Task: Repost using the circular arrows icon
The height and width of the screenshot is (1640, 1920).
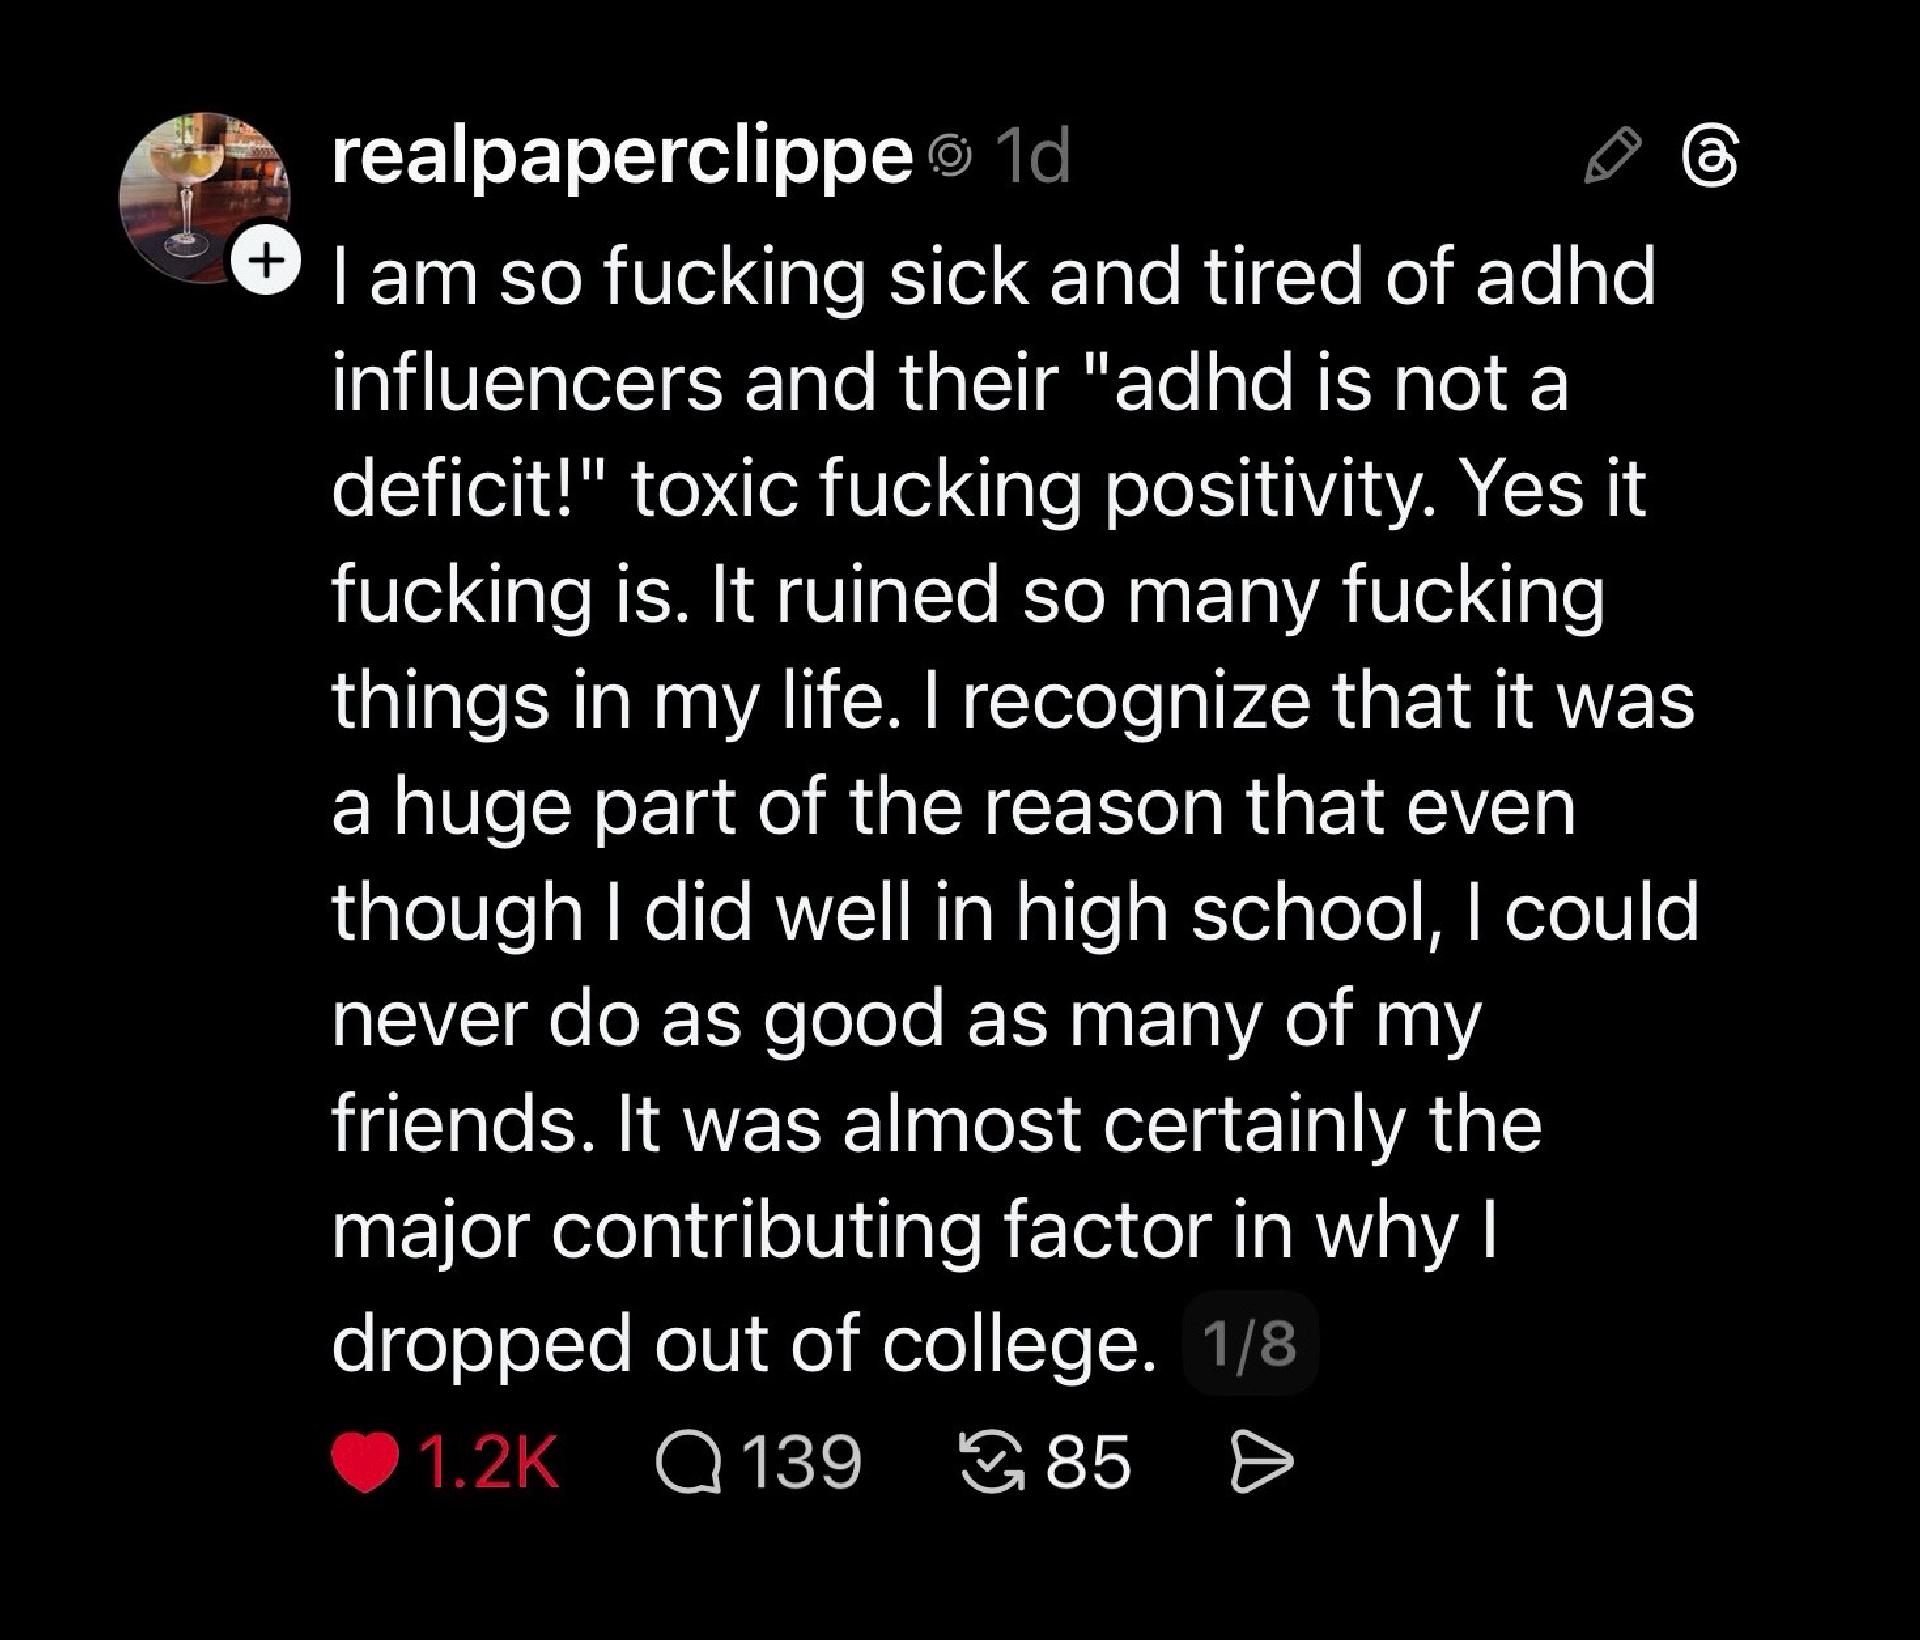Action: pyautogui.click(x=991, y=1462)
